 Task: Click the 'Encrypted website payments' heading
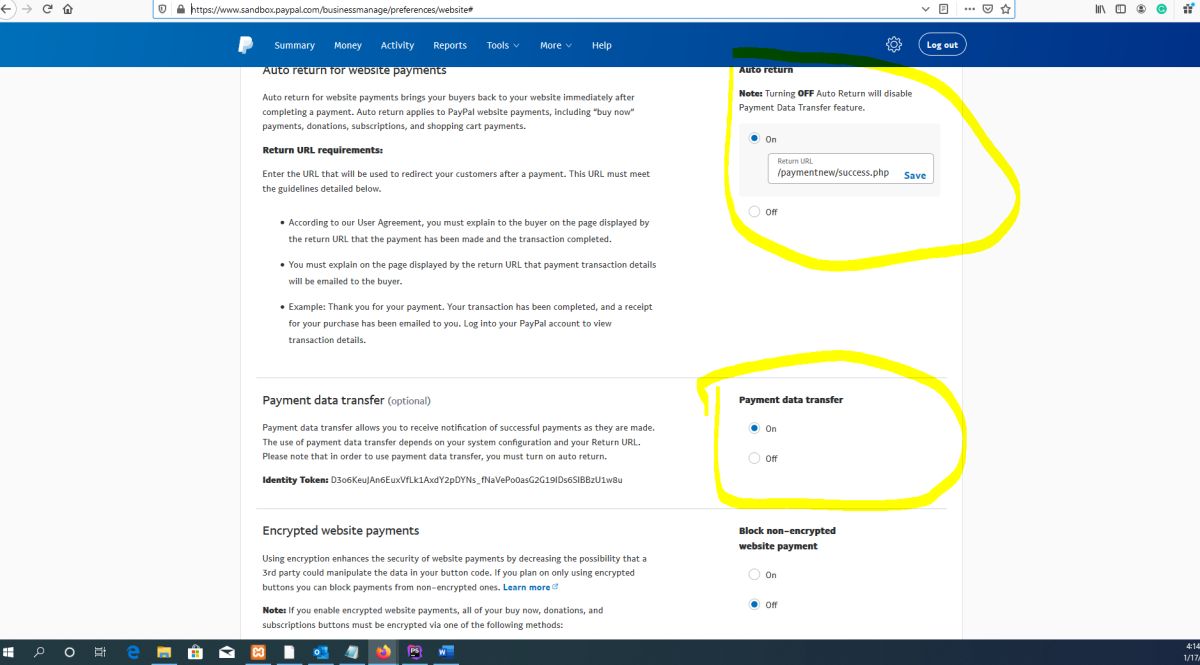point(341,530)
